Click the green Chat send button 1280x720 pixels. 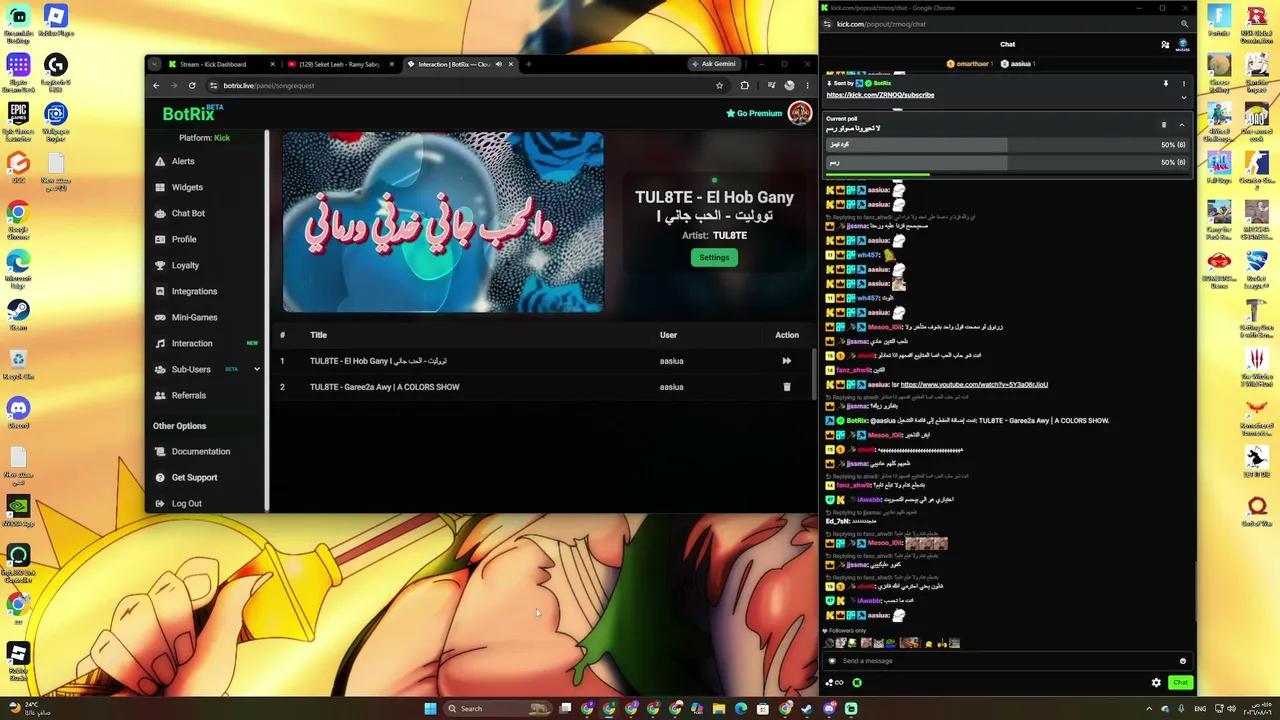1180,683
